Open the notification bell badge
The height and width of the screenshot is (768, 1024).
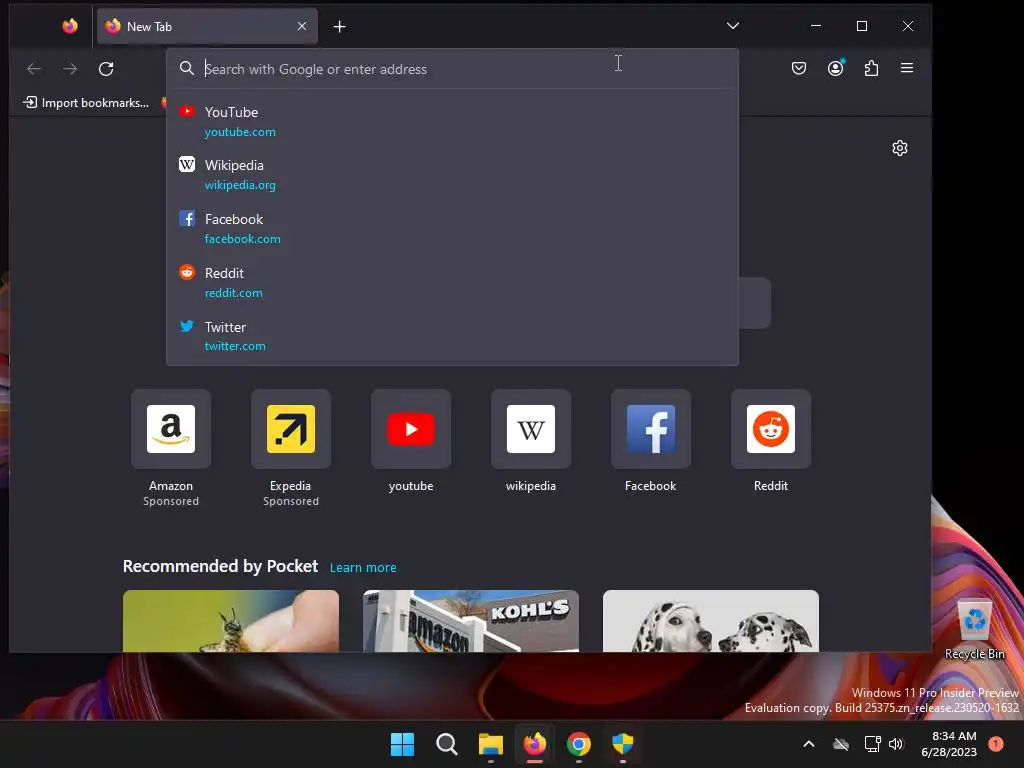996,744
